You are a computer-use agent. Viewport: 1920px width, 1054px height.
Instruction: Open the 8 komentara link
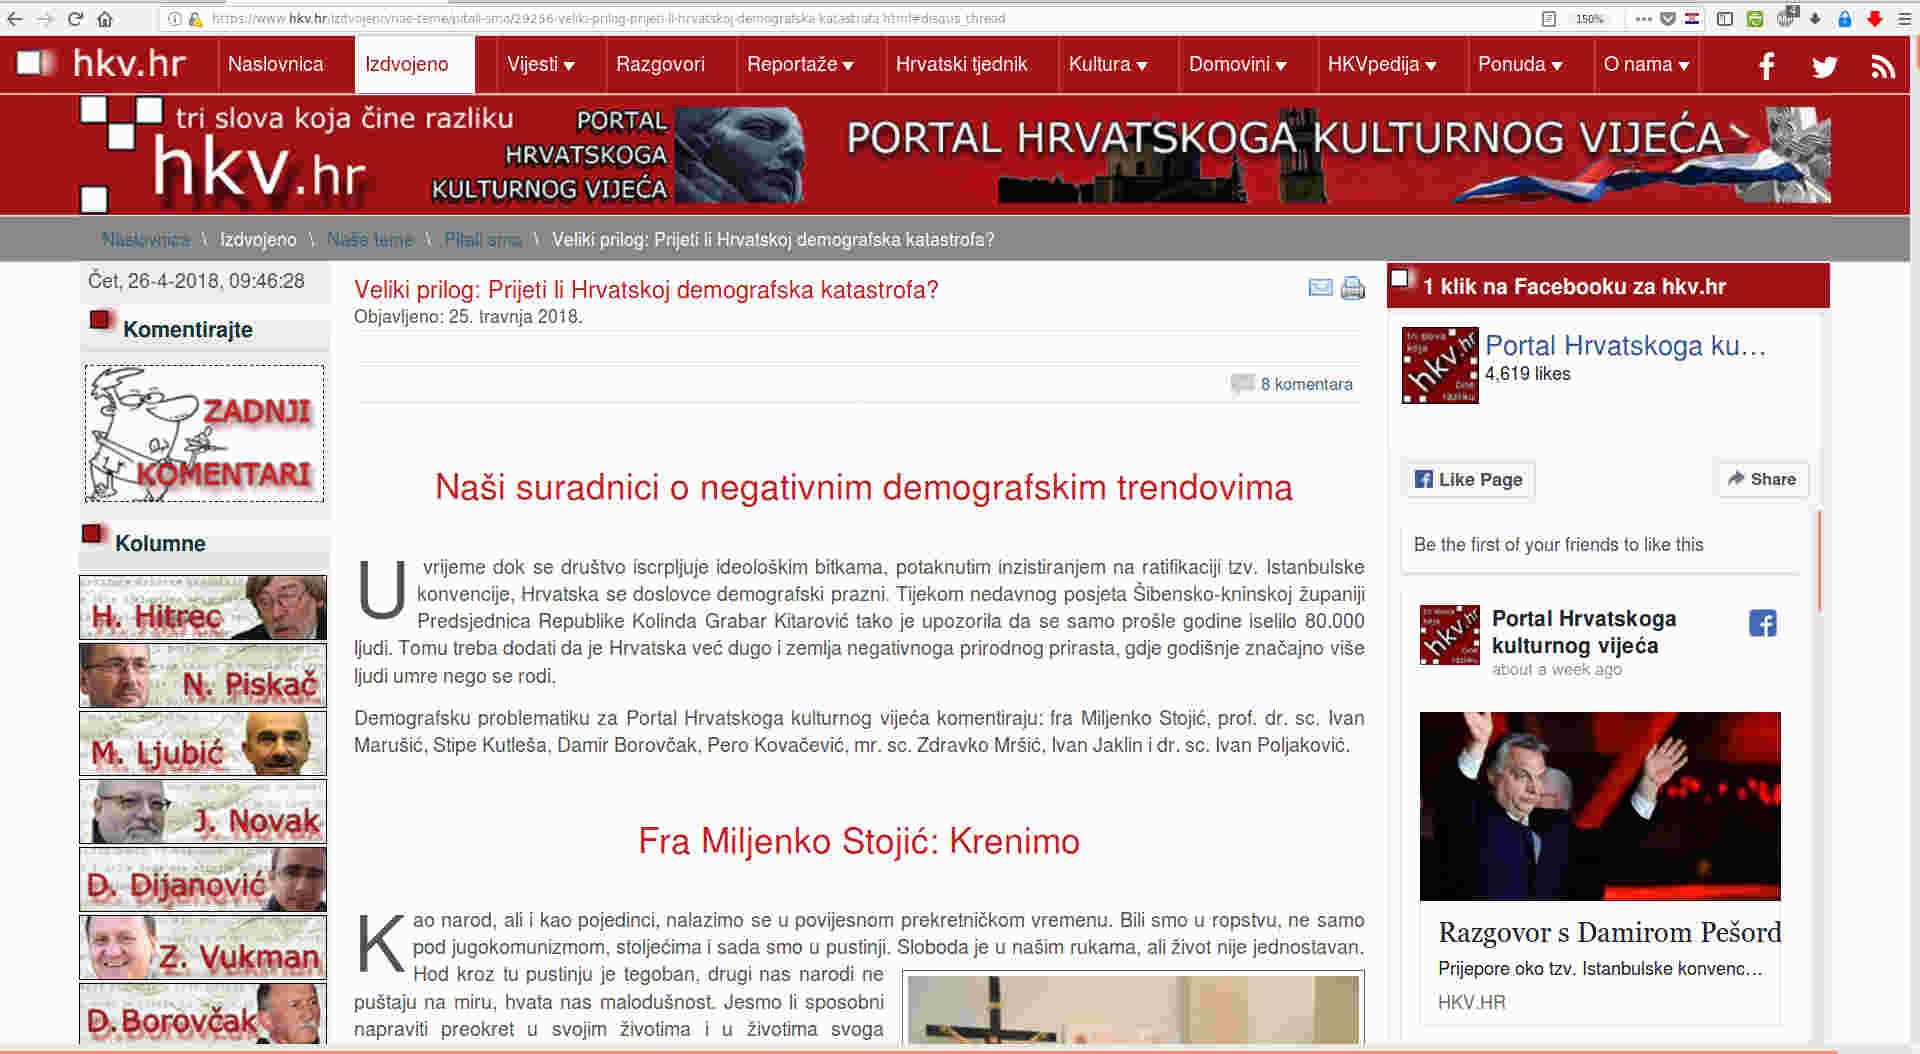pos(1305,384)
